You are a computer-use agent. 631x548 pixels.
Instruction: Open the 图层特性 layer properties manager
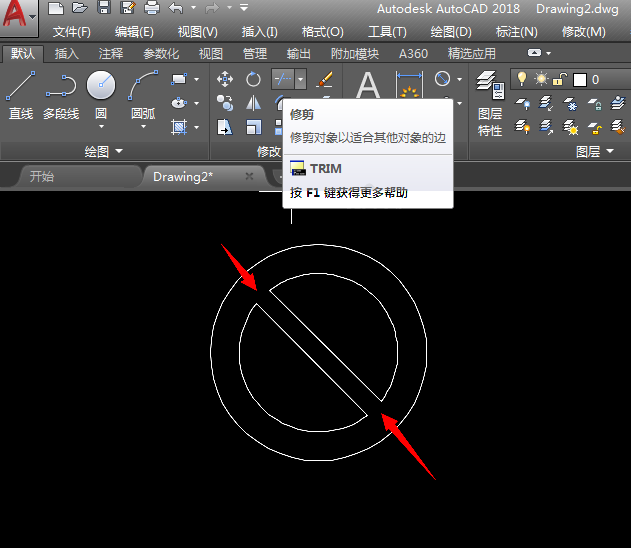pyautogui.click(x=490, y=103)
